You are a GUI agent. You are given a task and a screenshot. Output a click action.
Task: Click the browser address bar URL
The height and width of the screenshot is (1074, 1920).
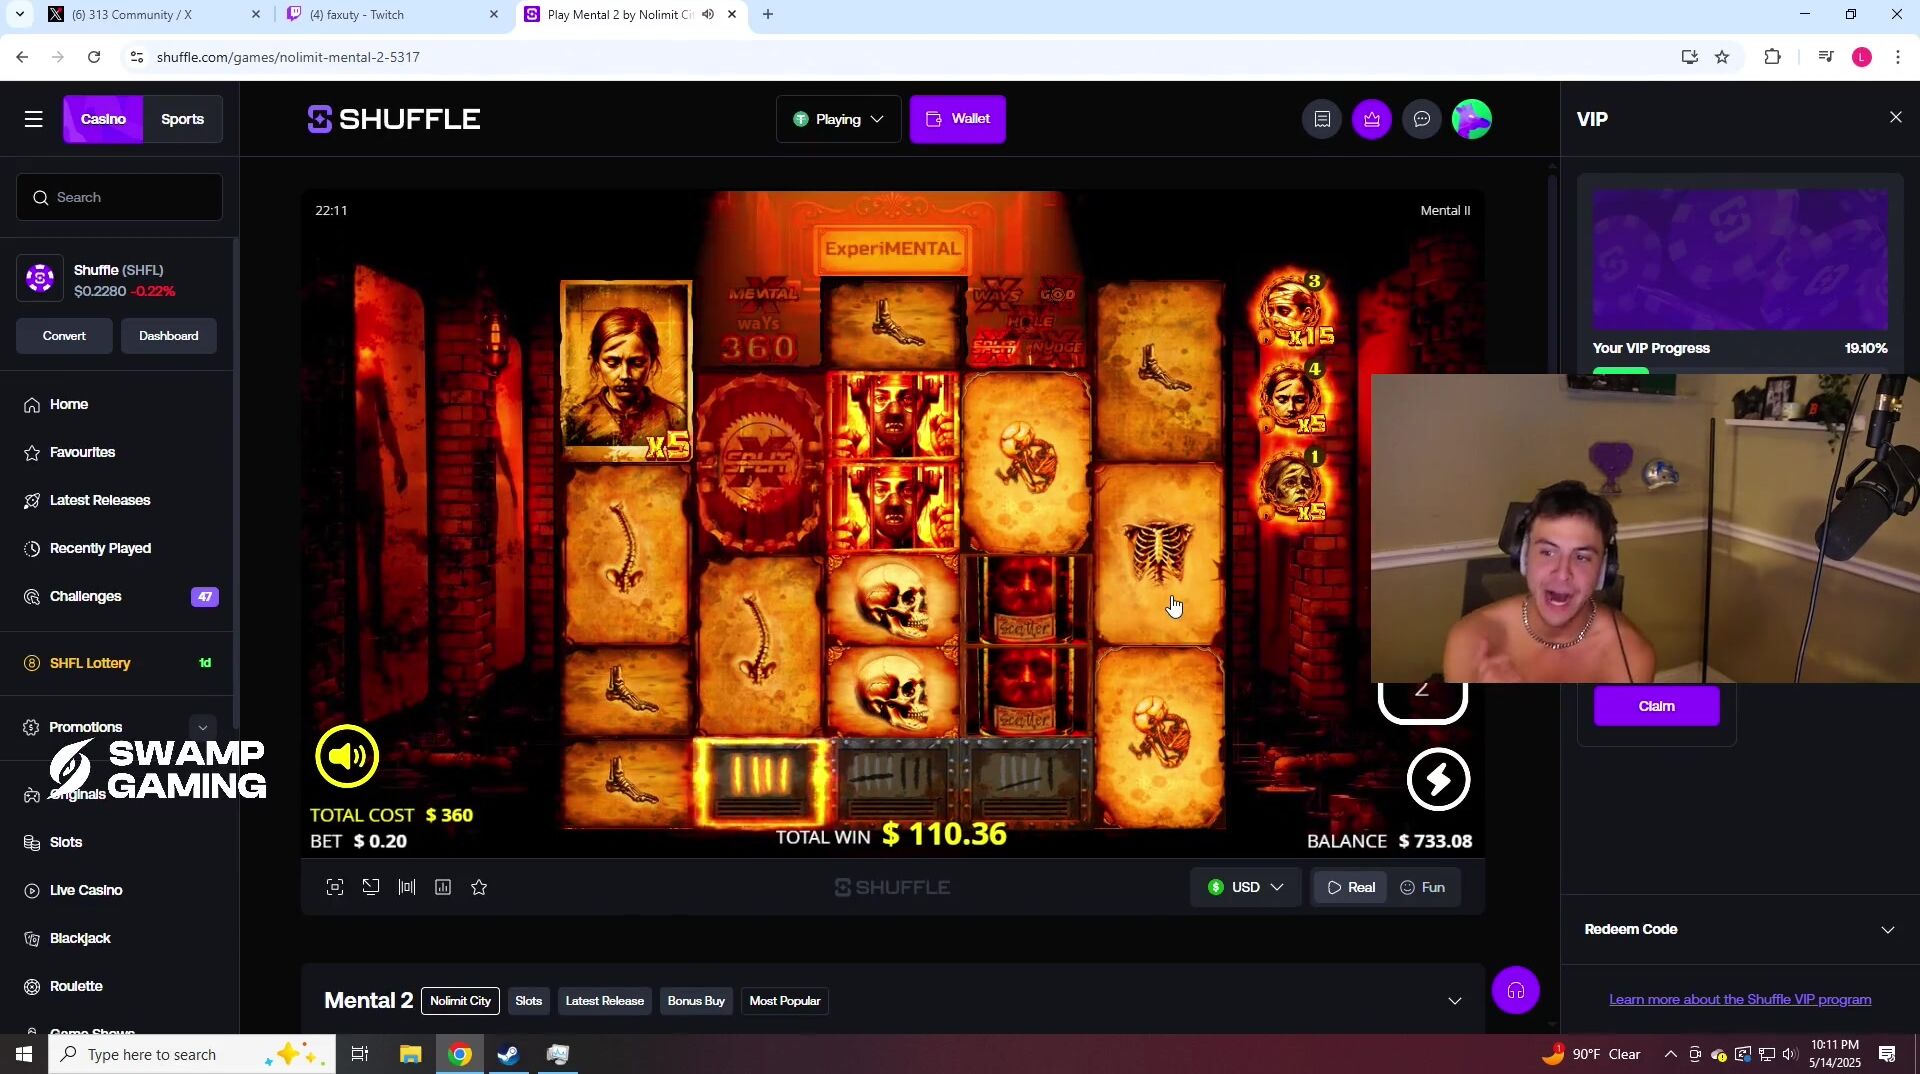pyautogui.click(x=288, y=57)
